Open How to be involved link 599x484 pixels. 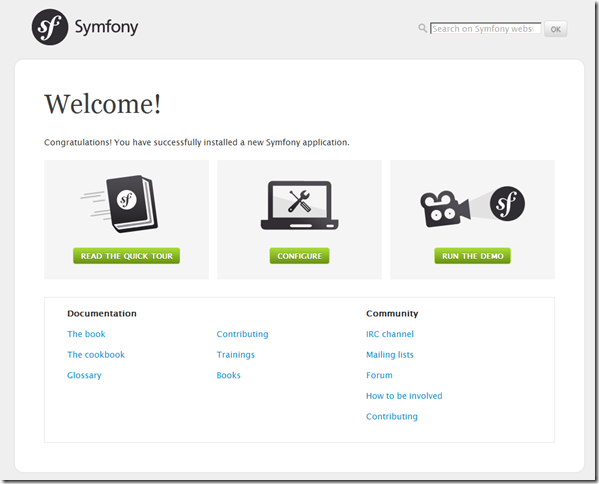[404, 396]
